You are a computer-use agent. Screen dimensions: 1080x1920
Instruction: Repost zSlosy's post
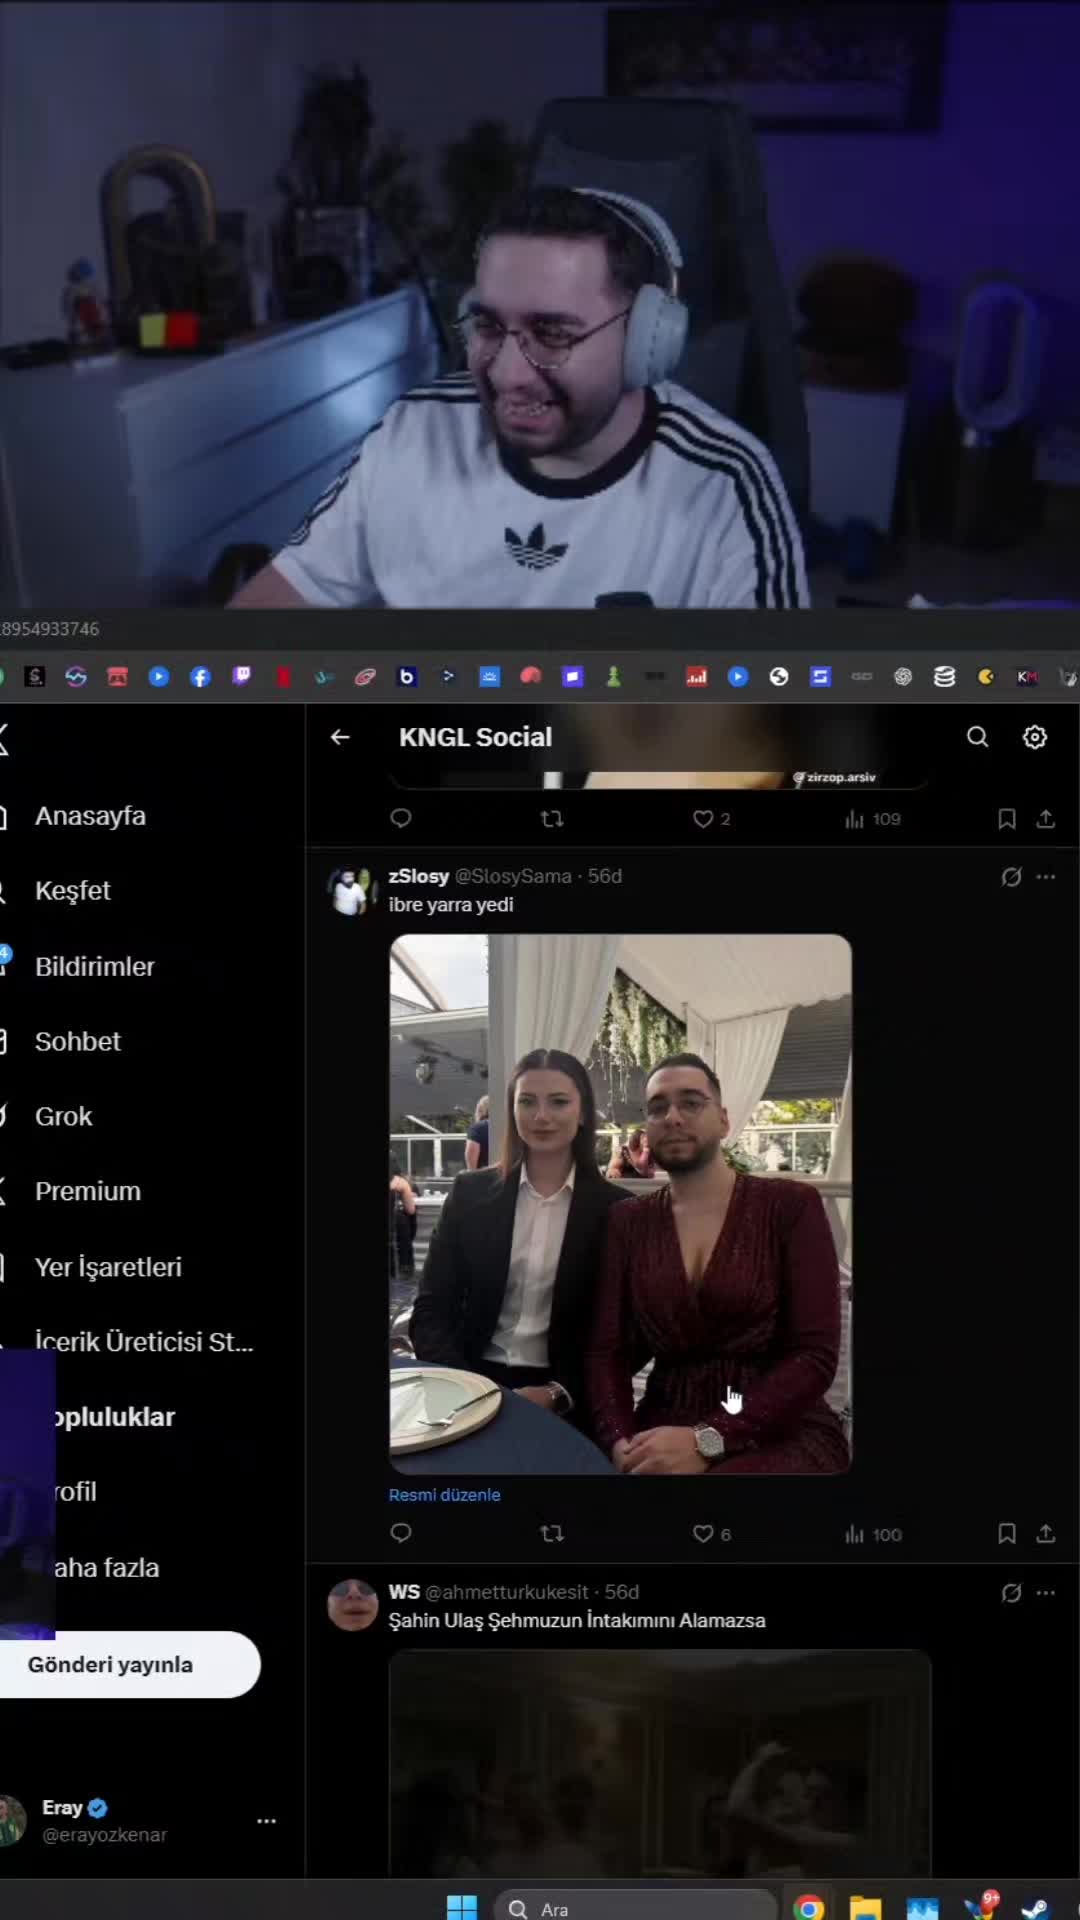(x=552, y=1533)
